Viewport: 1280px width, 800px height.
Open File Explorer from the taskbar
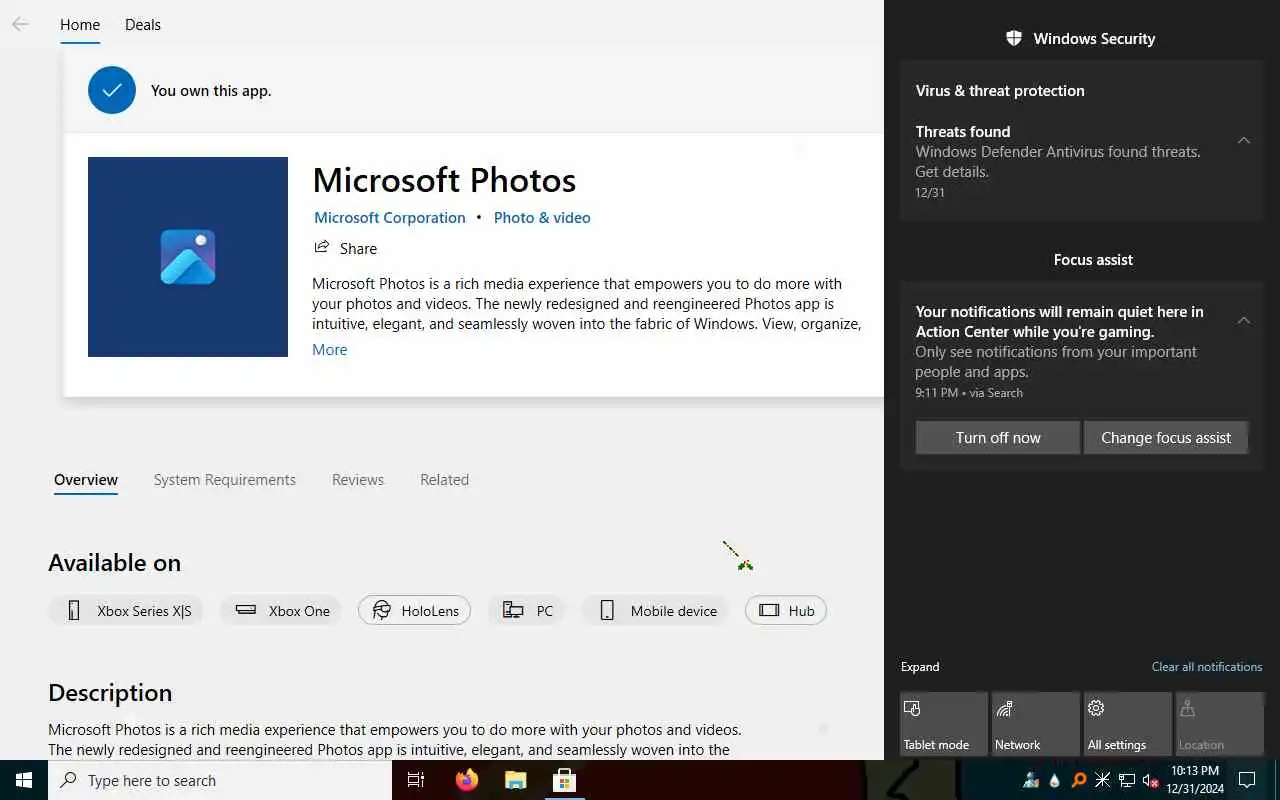(515, 780)
